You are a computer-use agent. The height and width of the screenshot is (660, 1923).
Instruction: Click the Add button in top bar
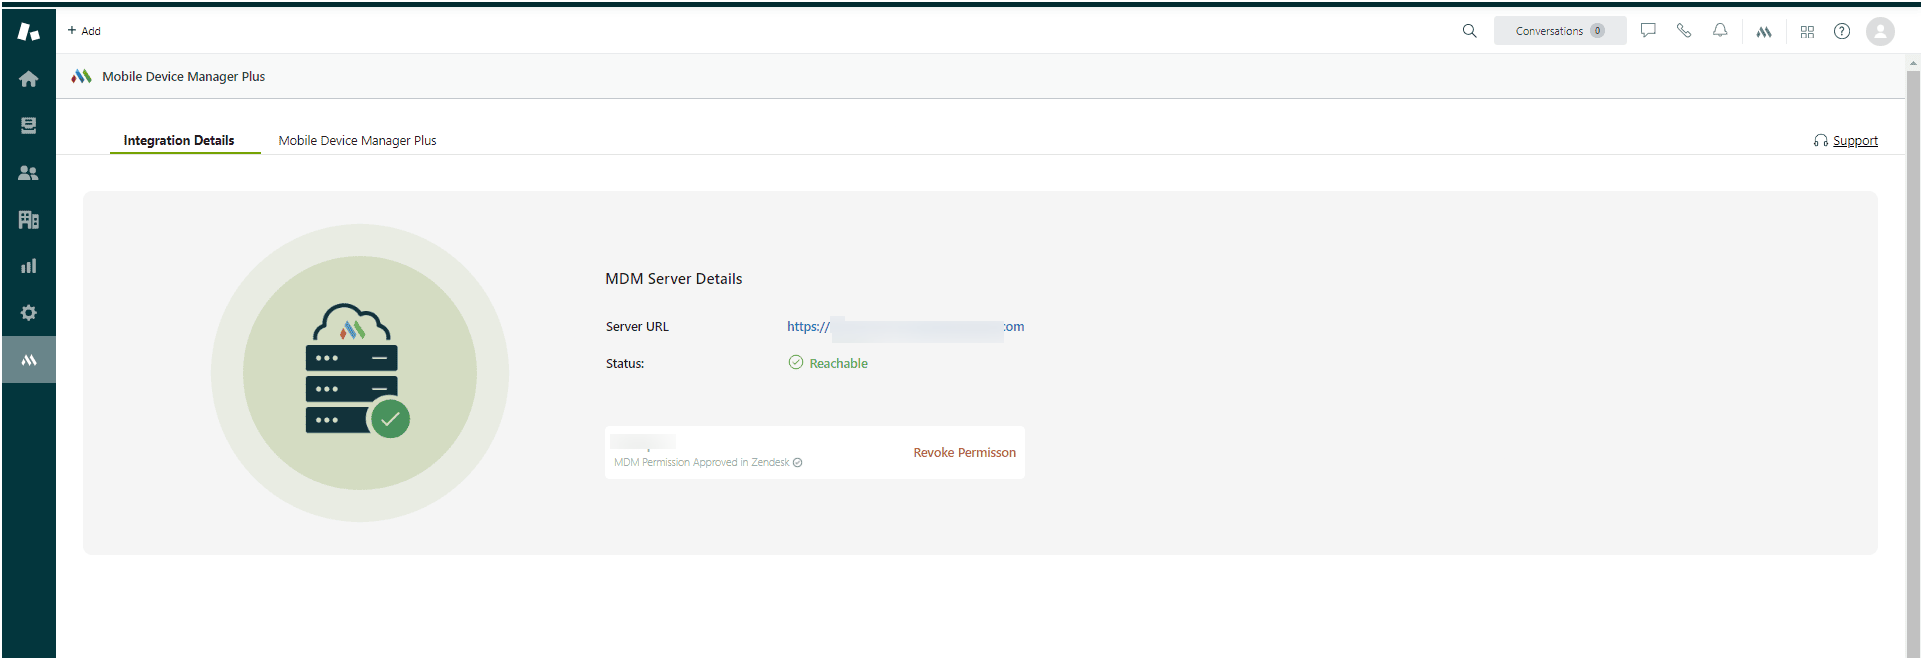click(x=84, y=31)
